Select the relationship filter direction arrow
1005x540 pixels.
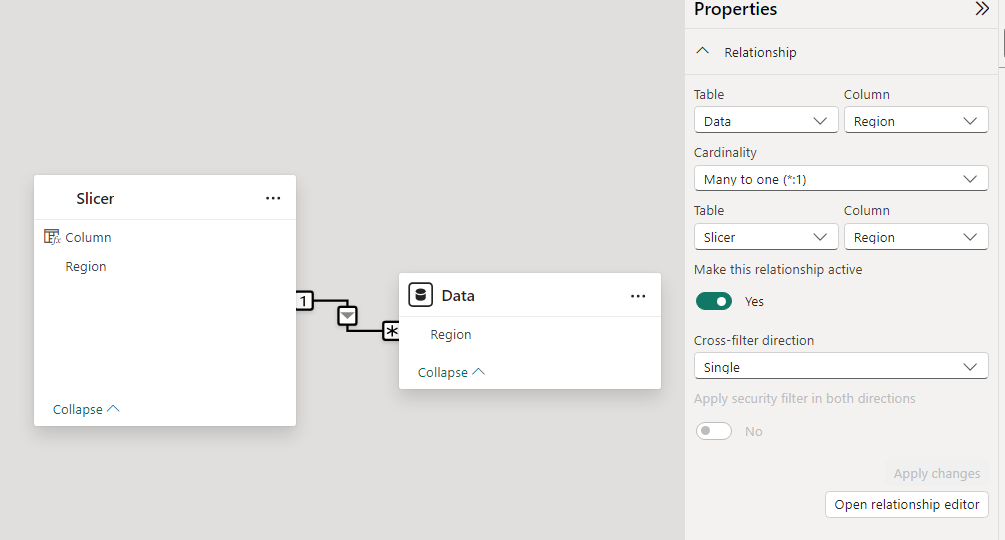347,316
